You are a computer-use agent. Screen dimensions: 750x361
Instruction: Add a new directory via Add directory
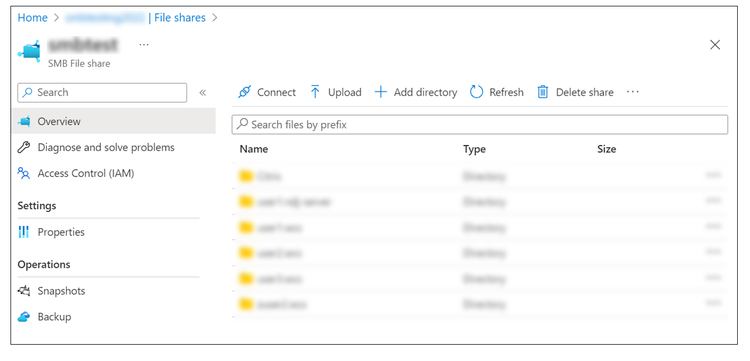click(415, 92)
